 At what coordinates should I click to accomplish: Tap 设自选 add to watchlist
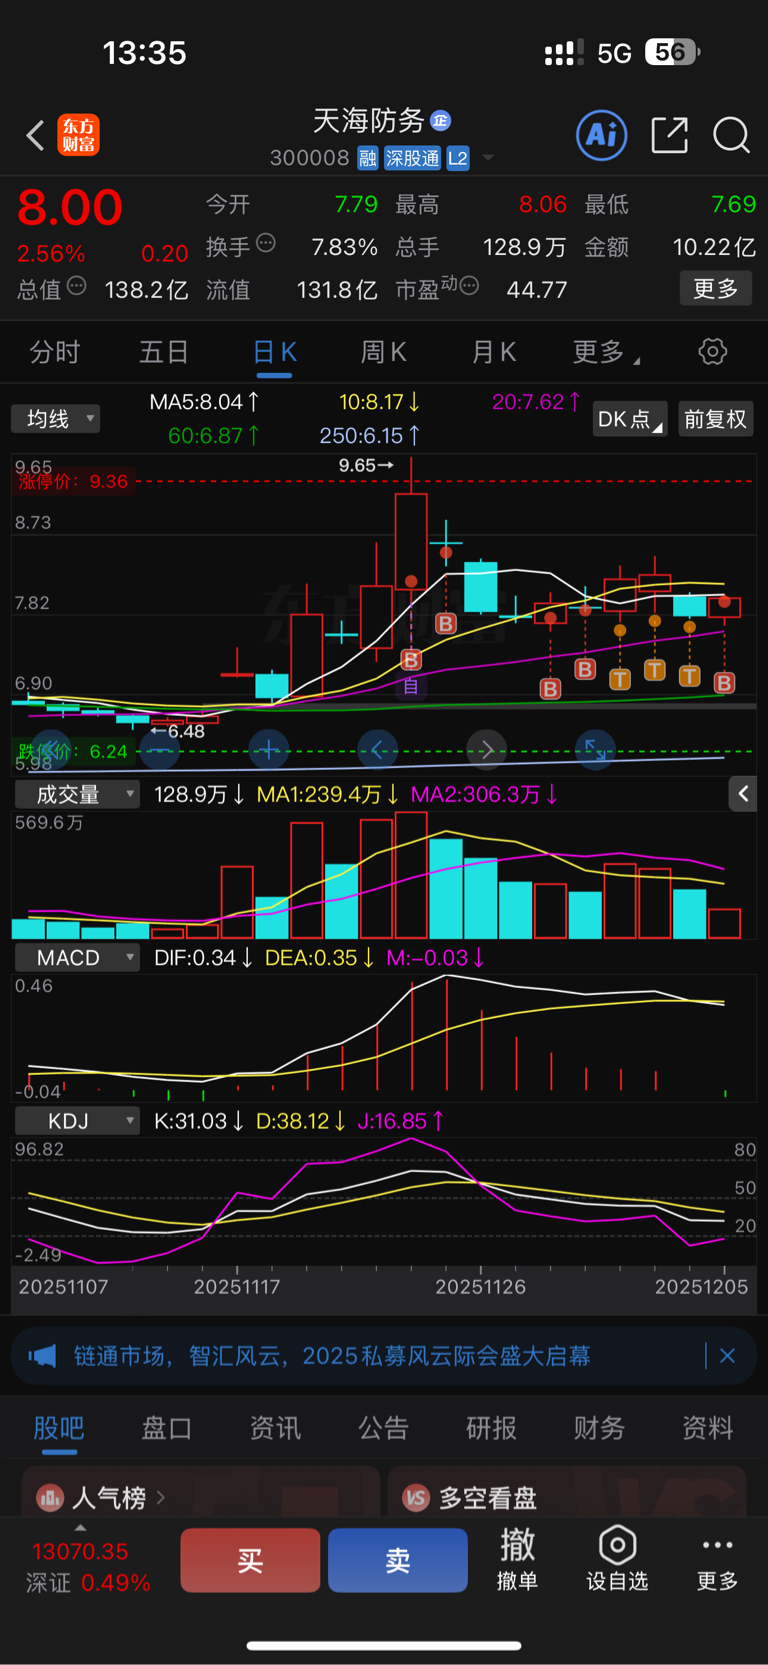click(x=617, y=1558)
